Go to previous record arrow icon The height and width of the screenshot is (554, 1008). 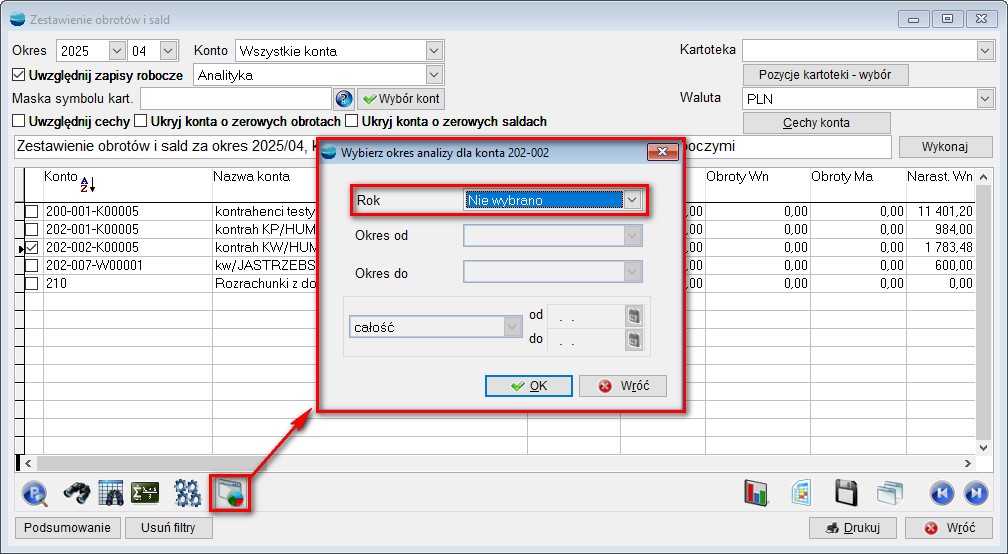pyautogui.click(x=941, y=493)
